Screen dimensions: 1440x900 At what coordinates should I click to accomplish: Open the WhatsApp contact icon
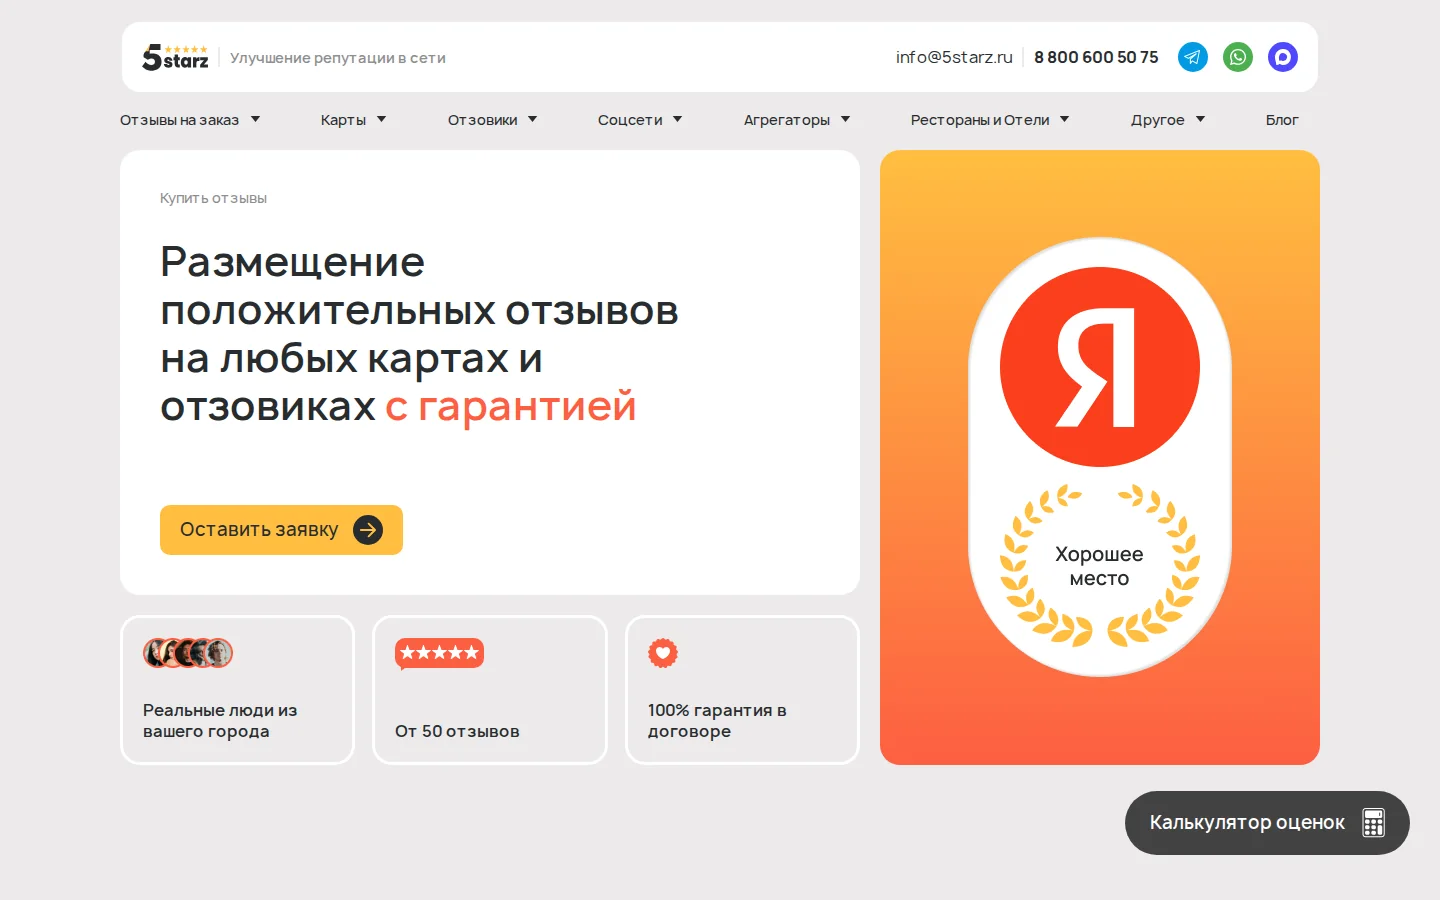click(1237, 57)
